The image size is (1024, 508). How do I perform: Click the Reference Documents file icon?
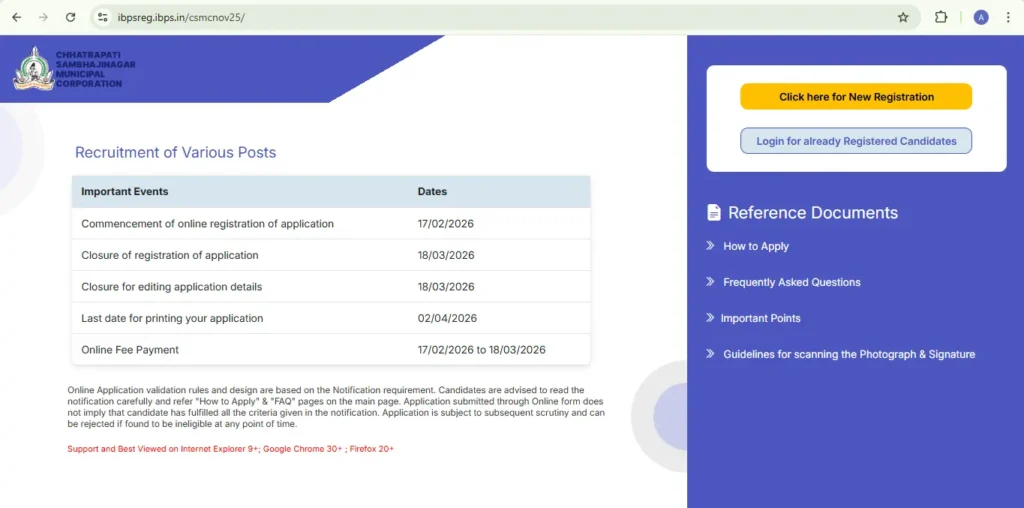click(x=713, y=212)
